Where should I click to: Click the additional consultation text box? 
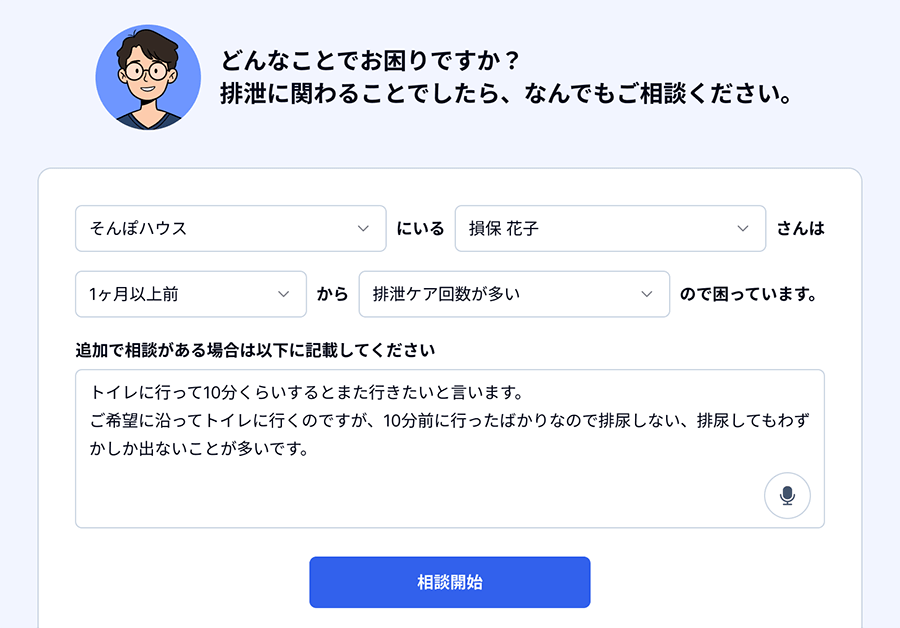449,445
